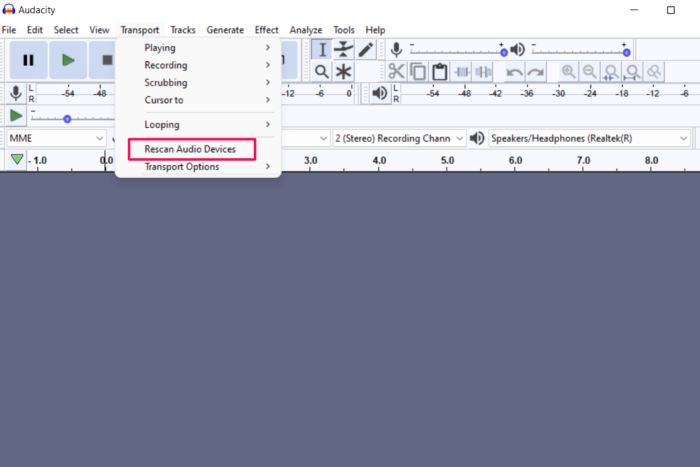Open the Effect menu

coord(267,30)
